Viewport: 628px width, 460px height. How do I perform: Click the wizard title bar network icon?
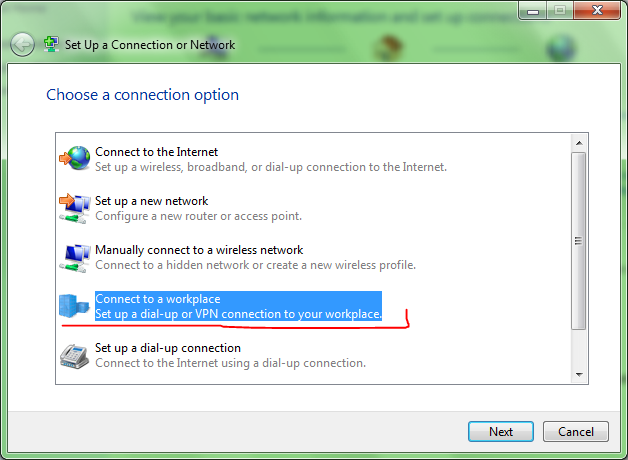51,44
